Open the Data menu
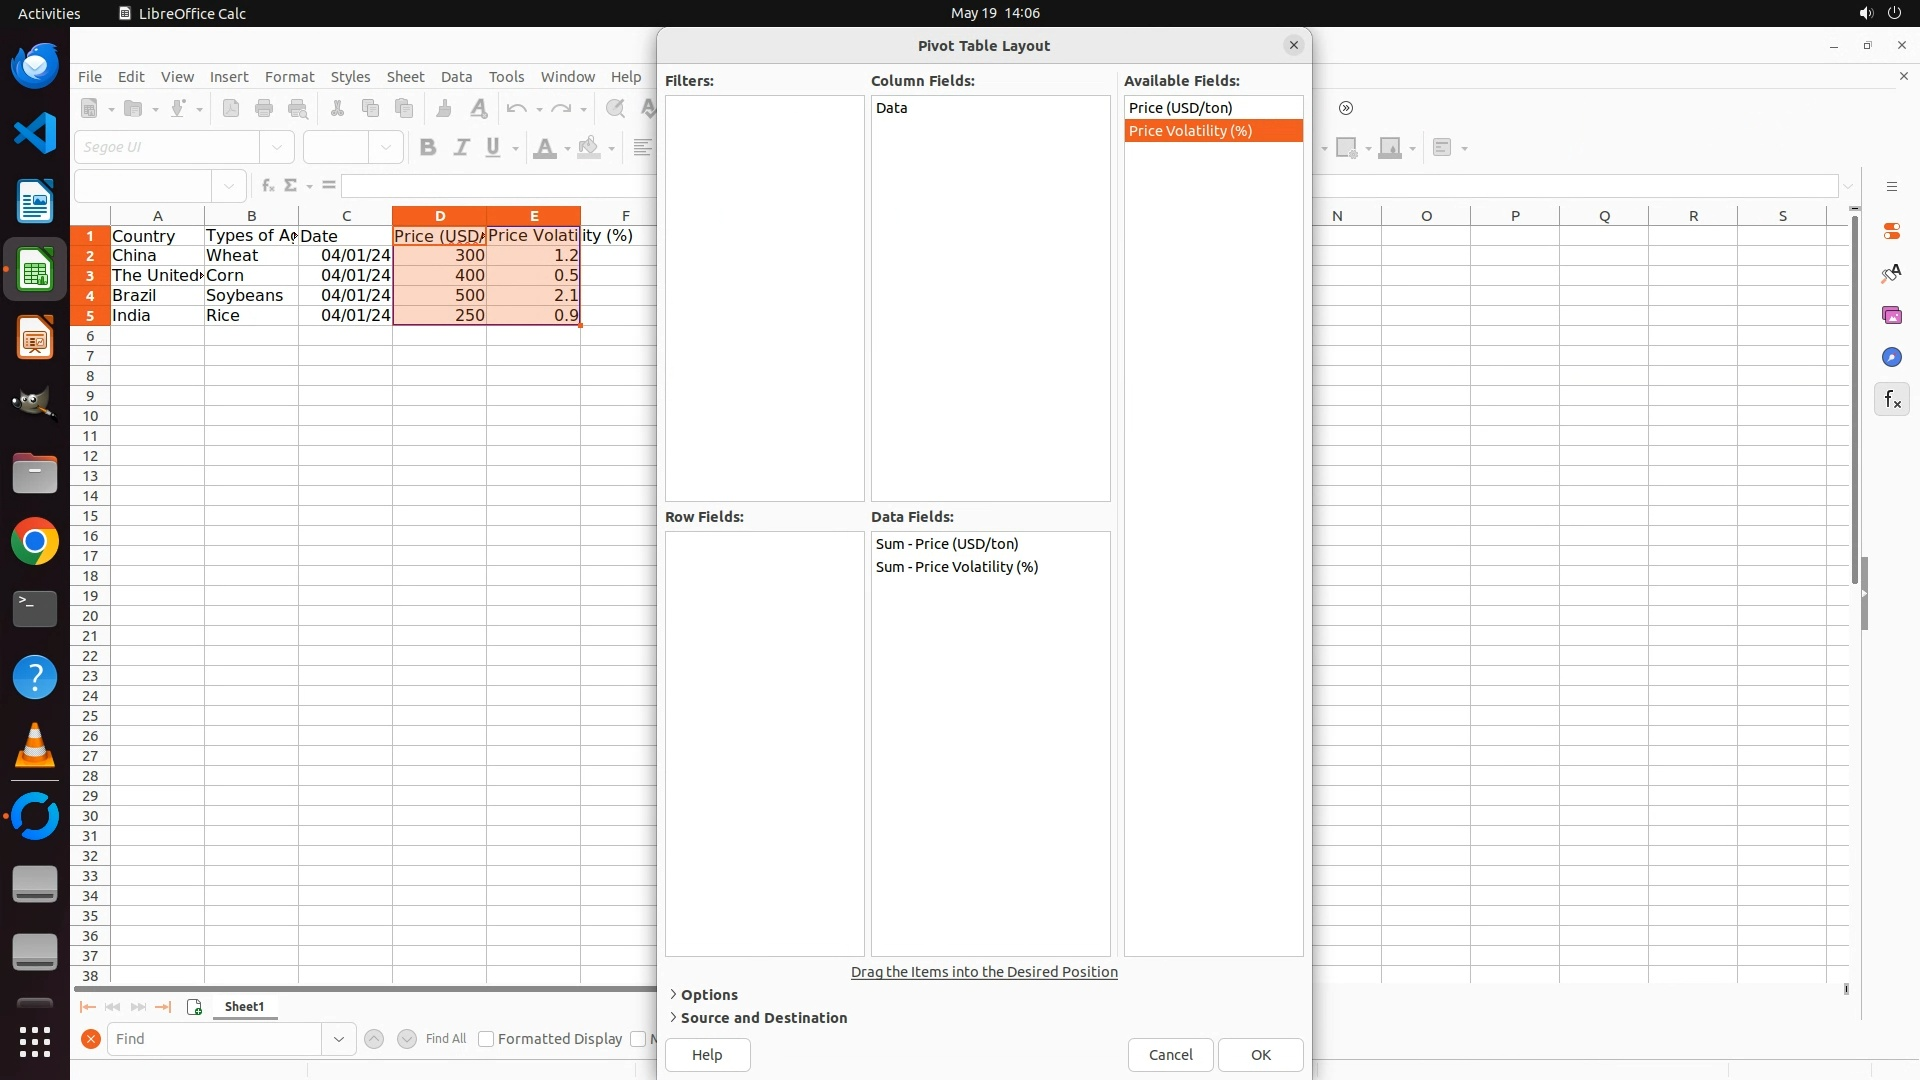 pos(456,77)
